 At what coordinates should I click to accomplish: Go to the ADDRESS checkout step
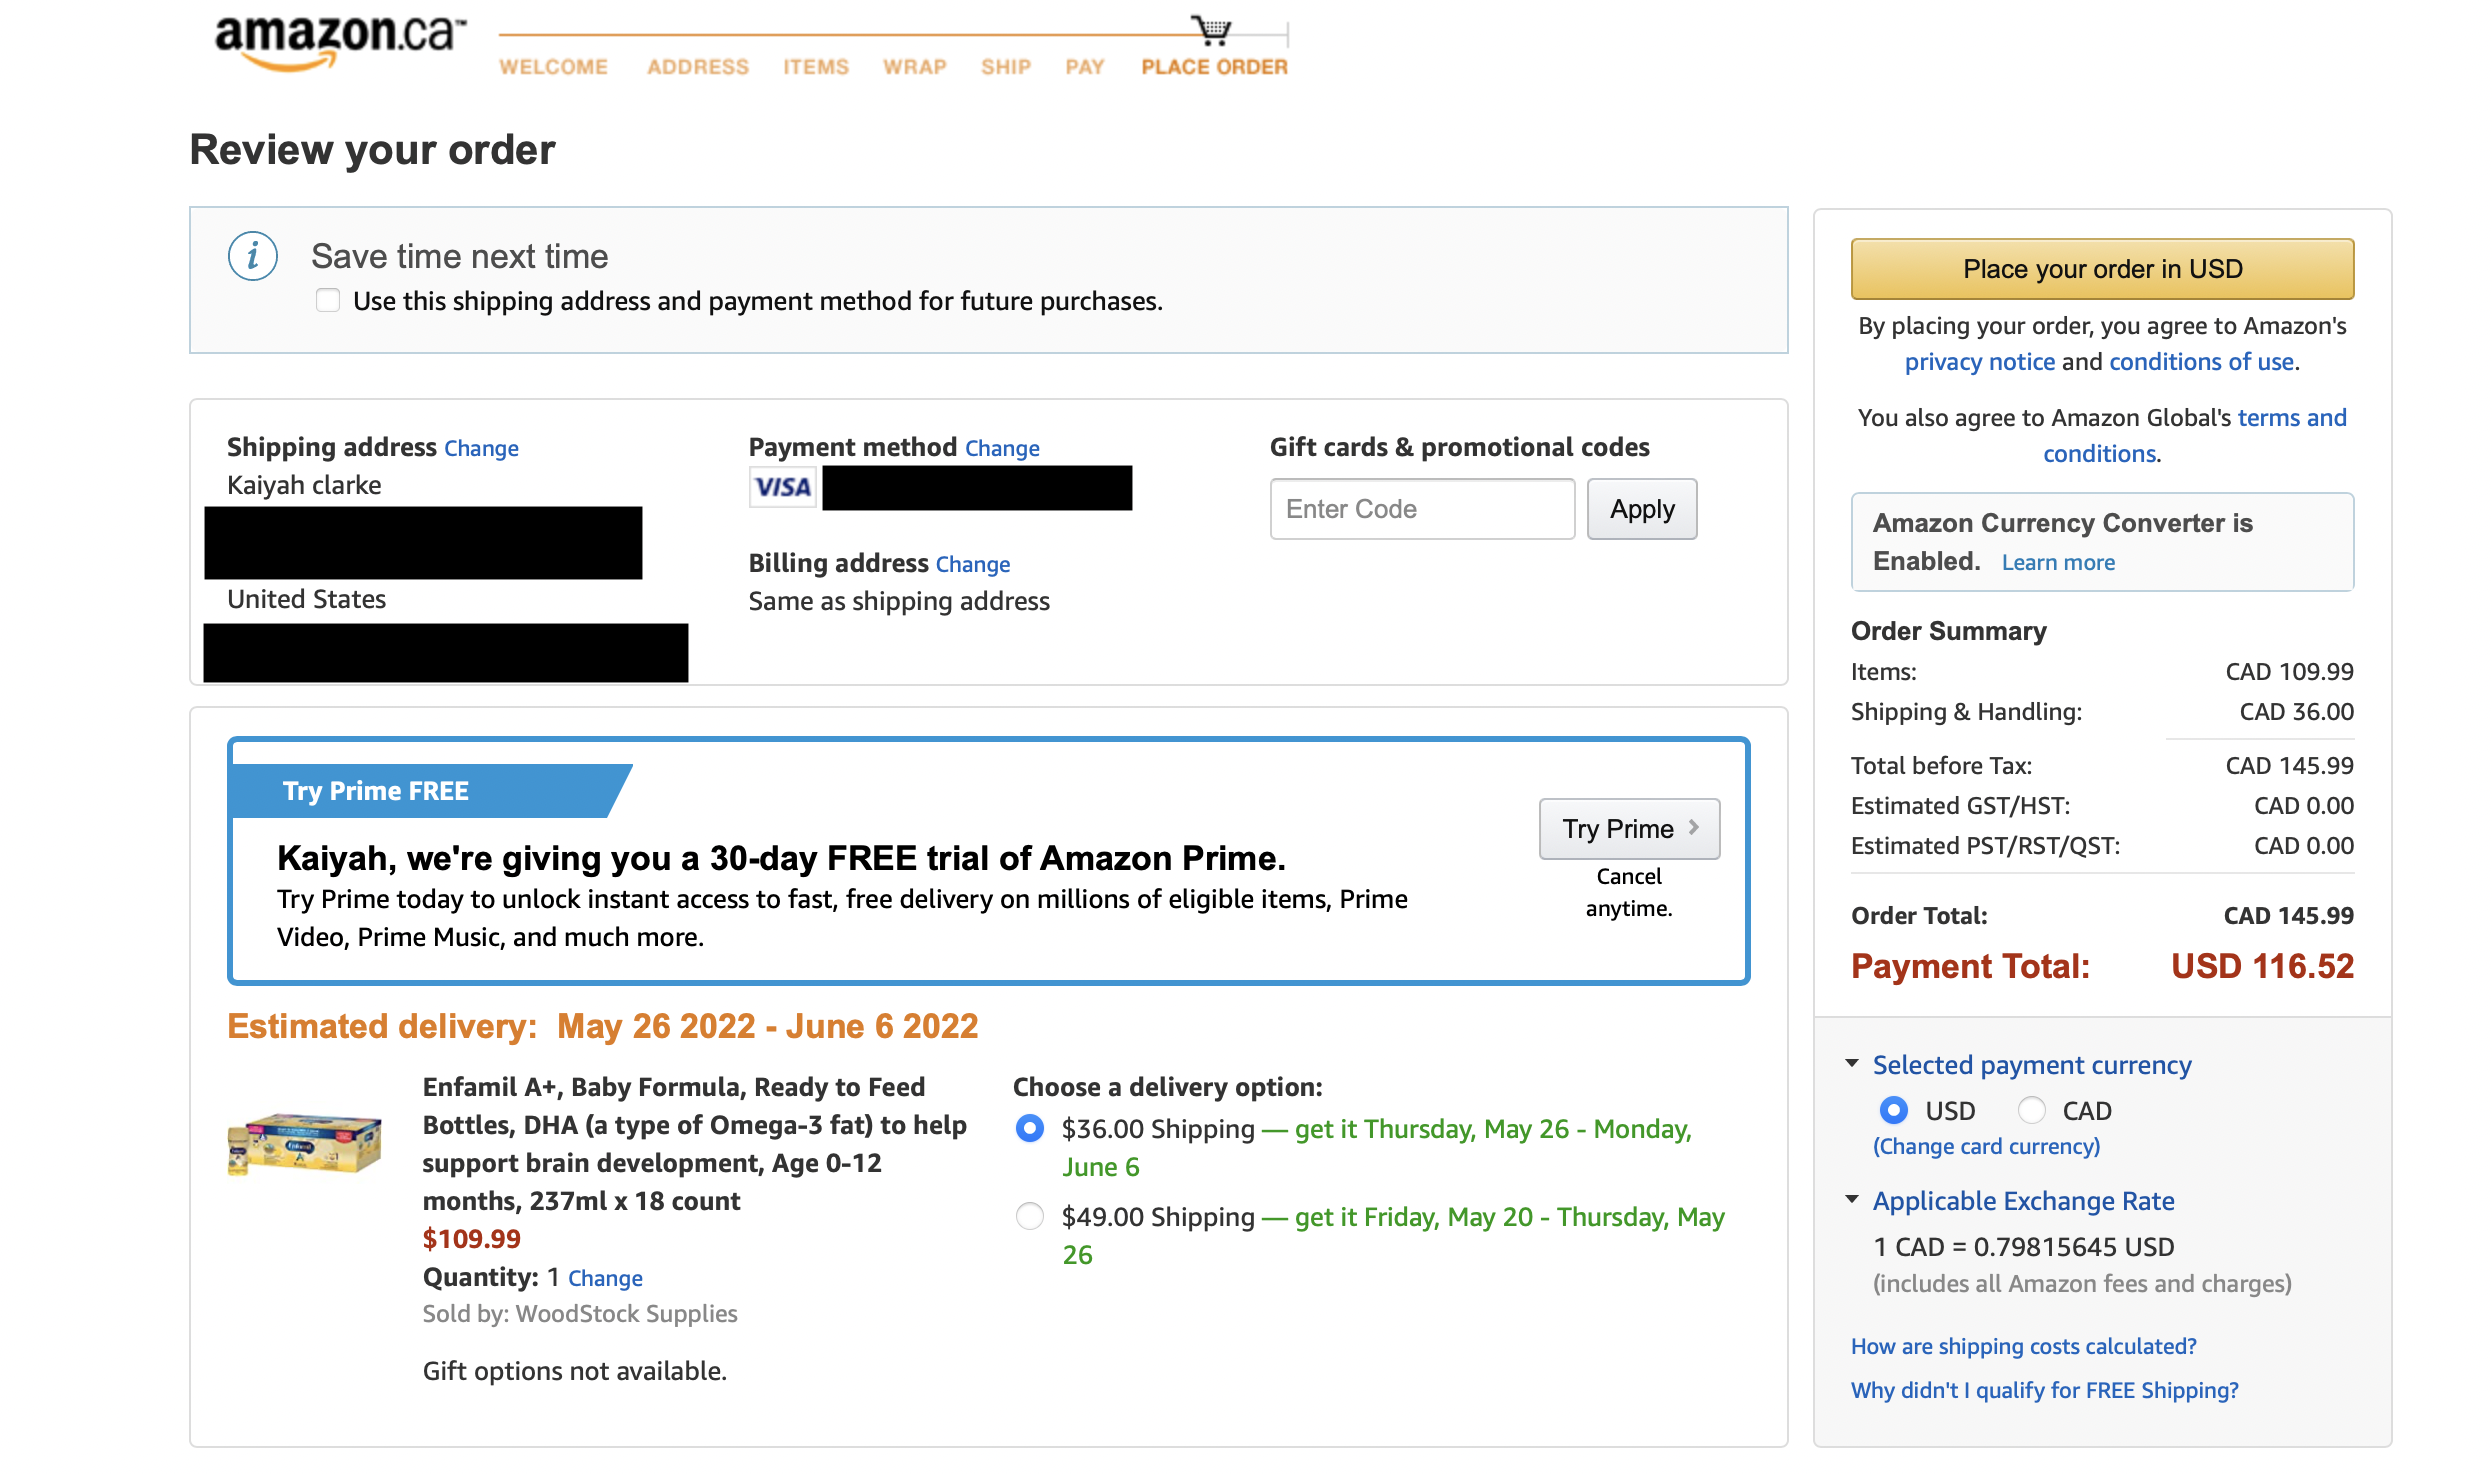point(697,67)
